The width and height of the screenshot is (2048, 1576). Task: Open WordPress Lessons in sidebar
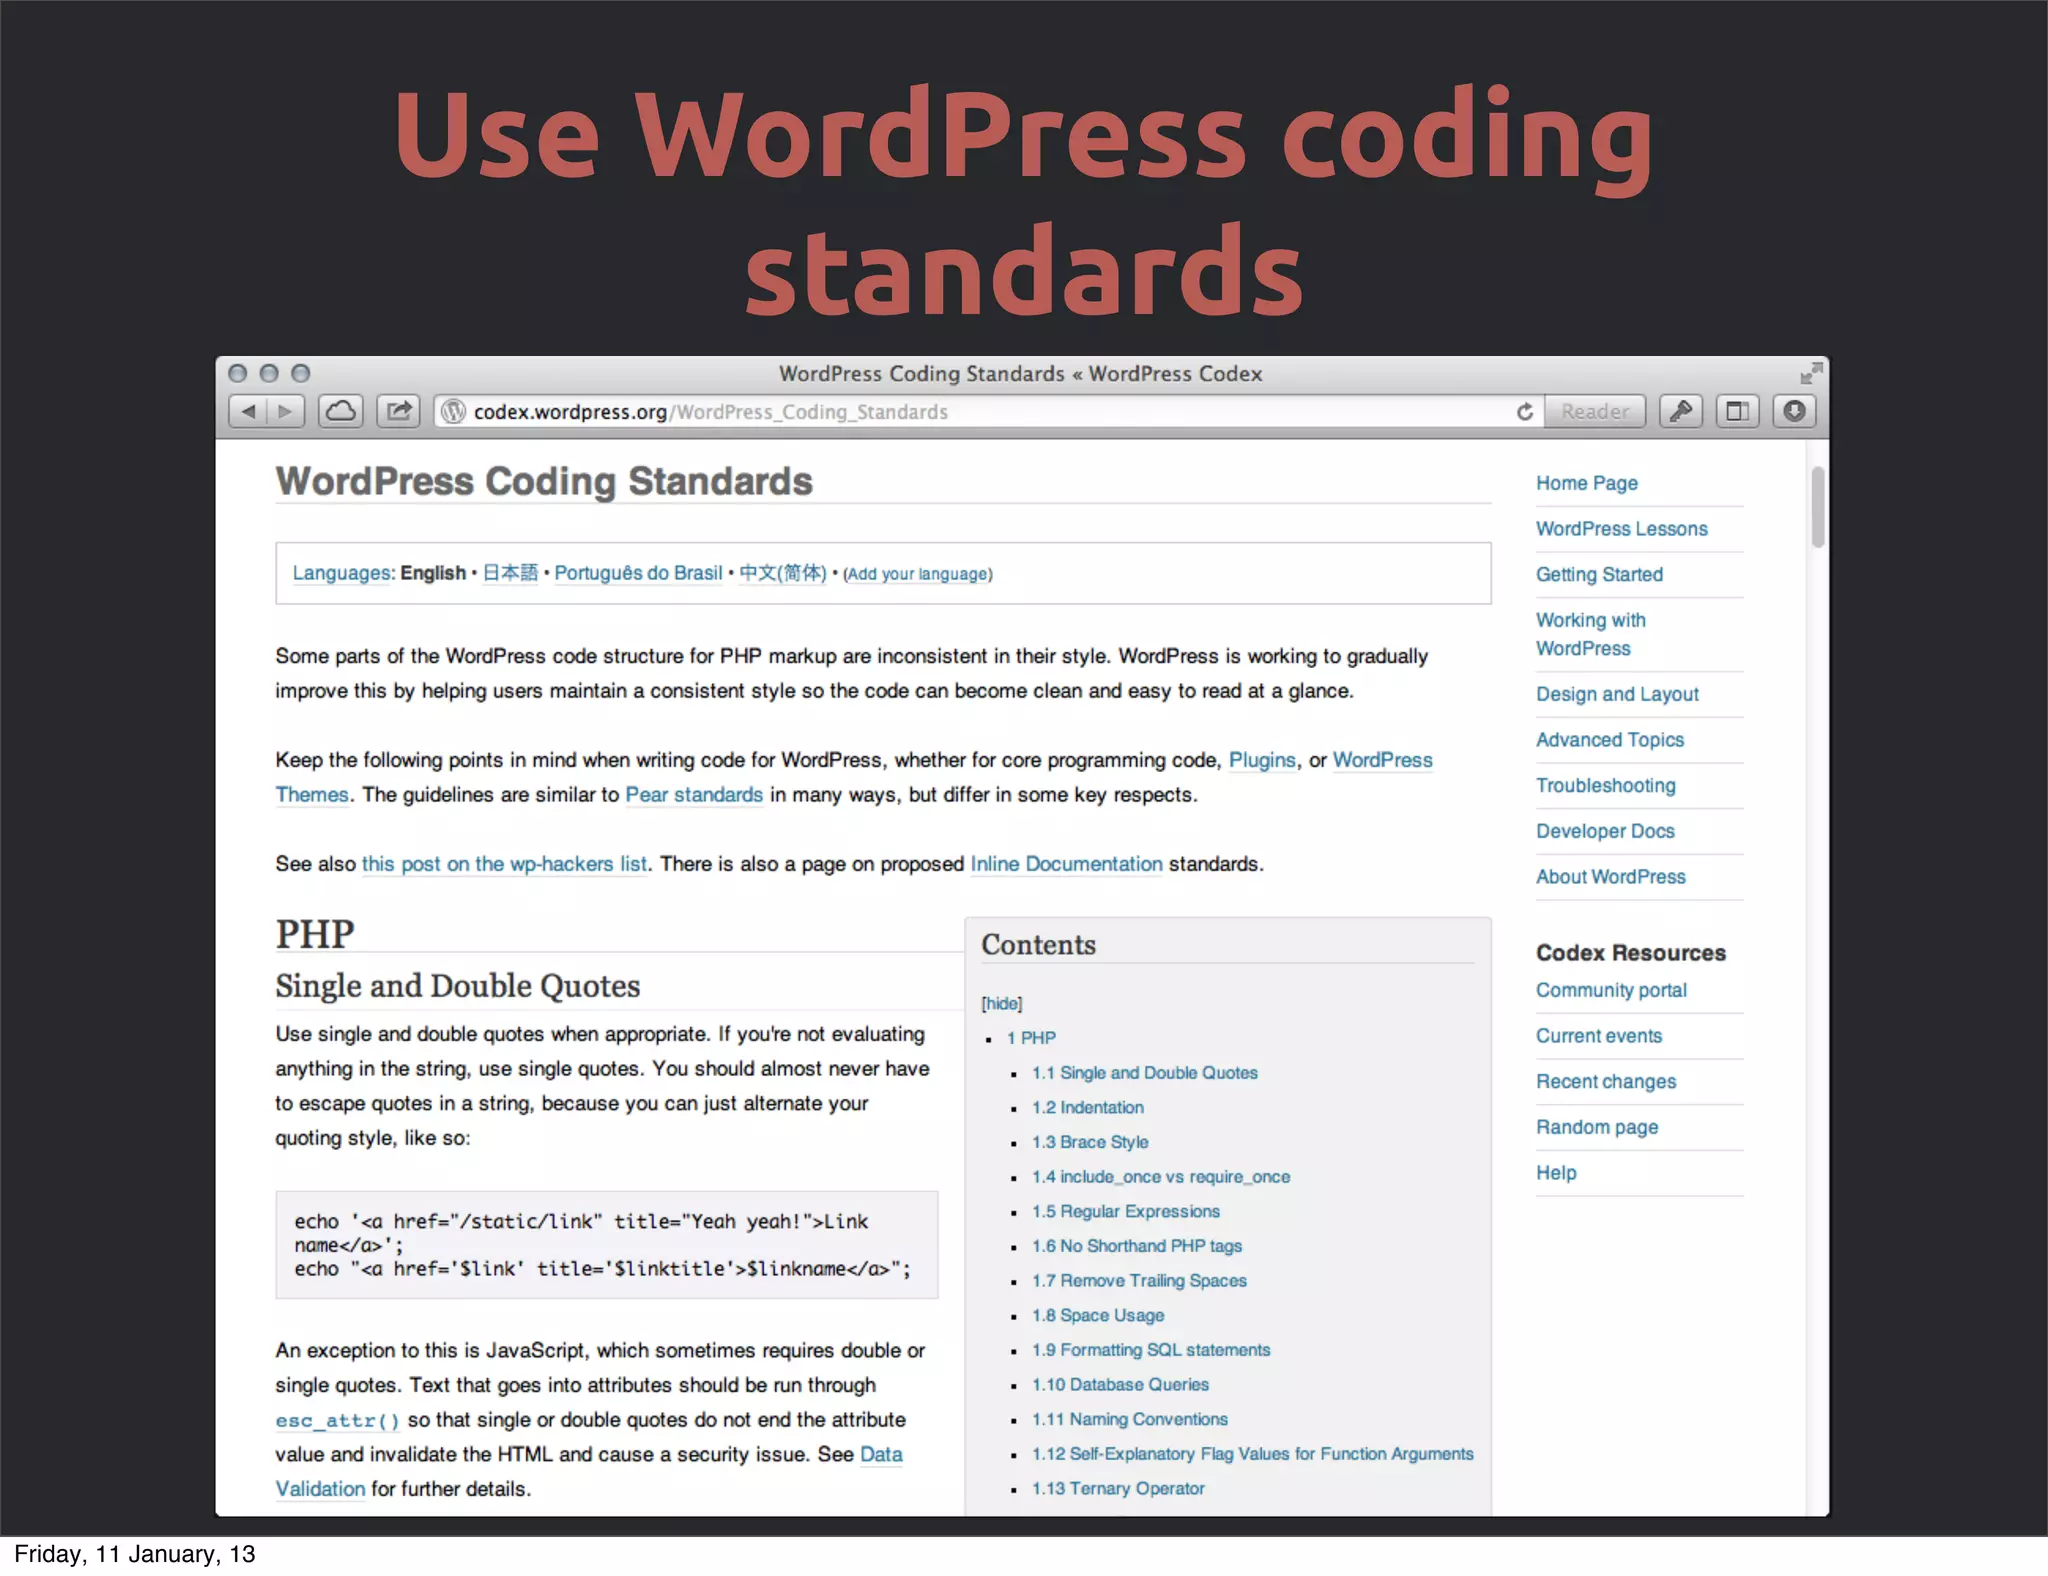click(x=1621, y=529)
